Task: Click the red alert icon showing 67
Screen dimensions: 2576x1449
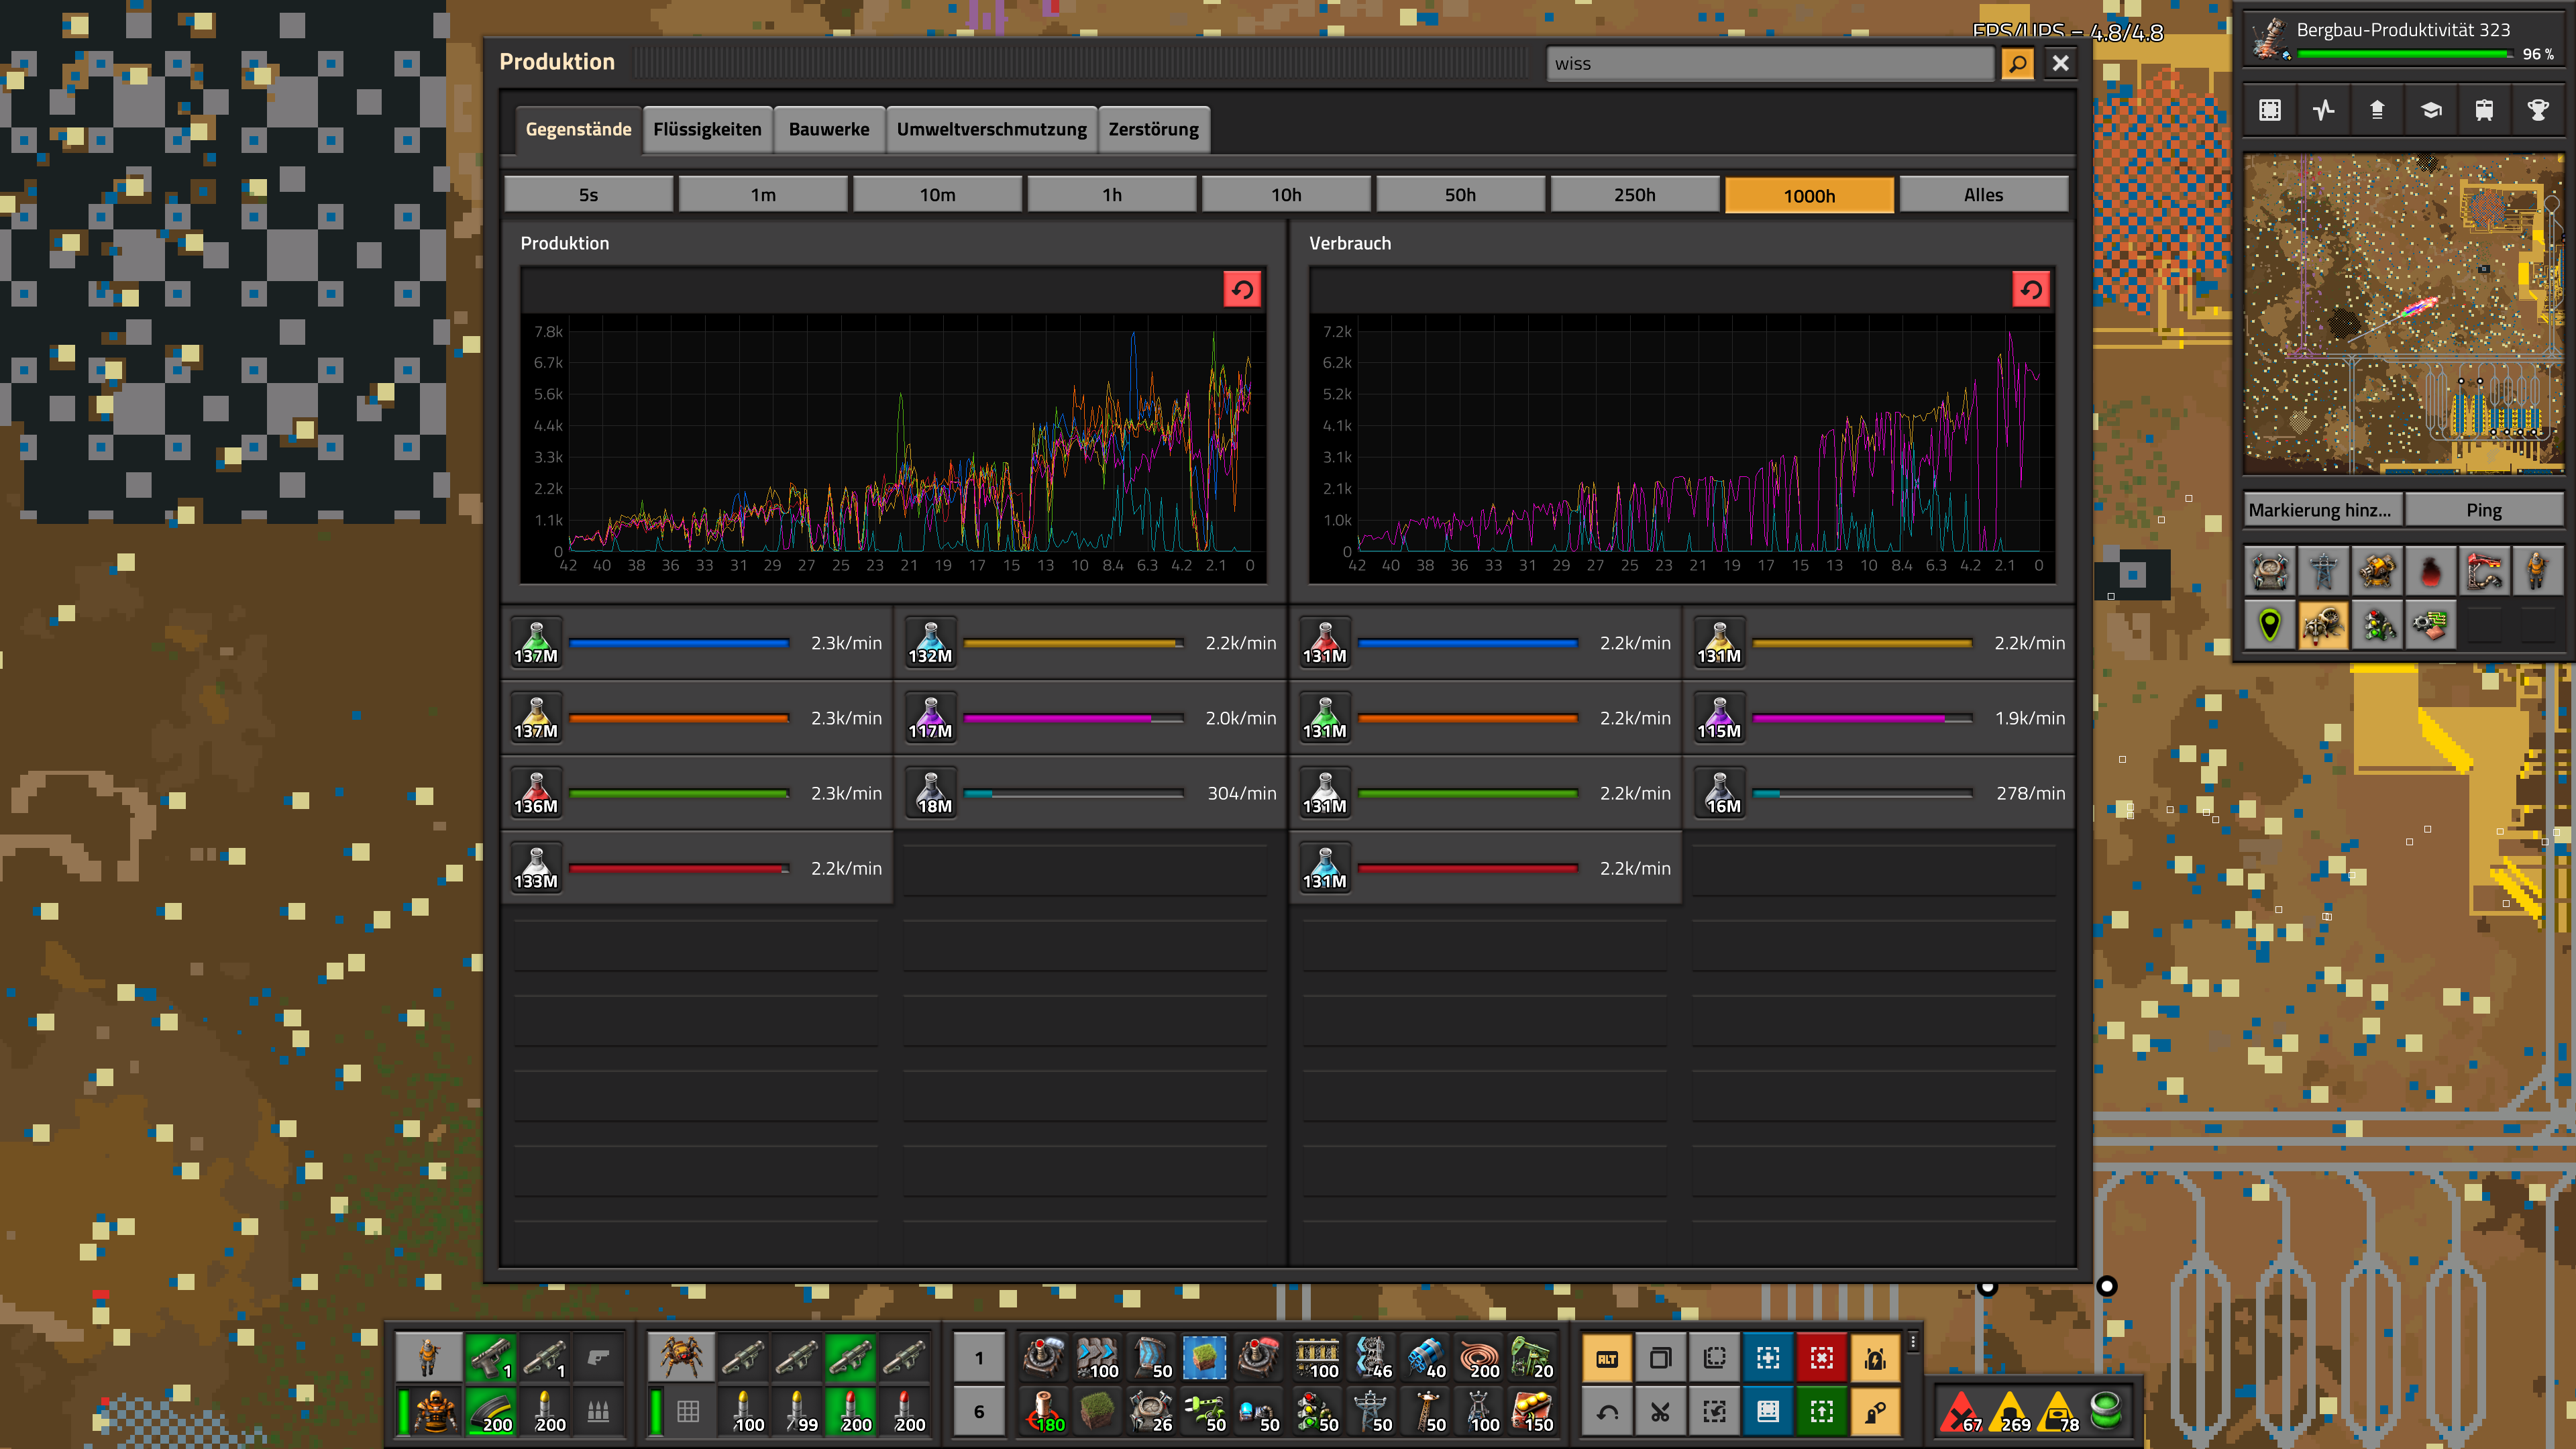Action: point(1962,1411)
